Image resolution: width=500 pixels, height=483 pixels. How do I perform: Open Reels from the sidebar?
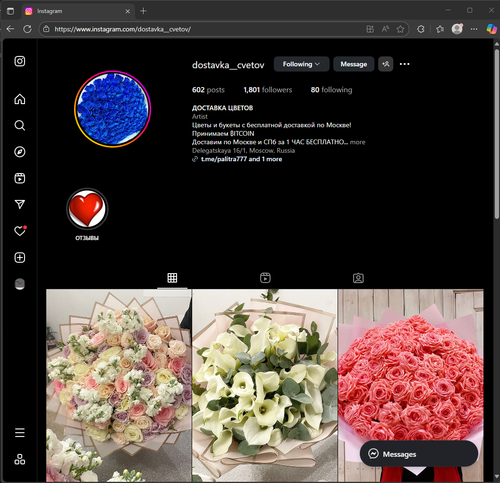(20, 178)
